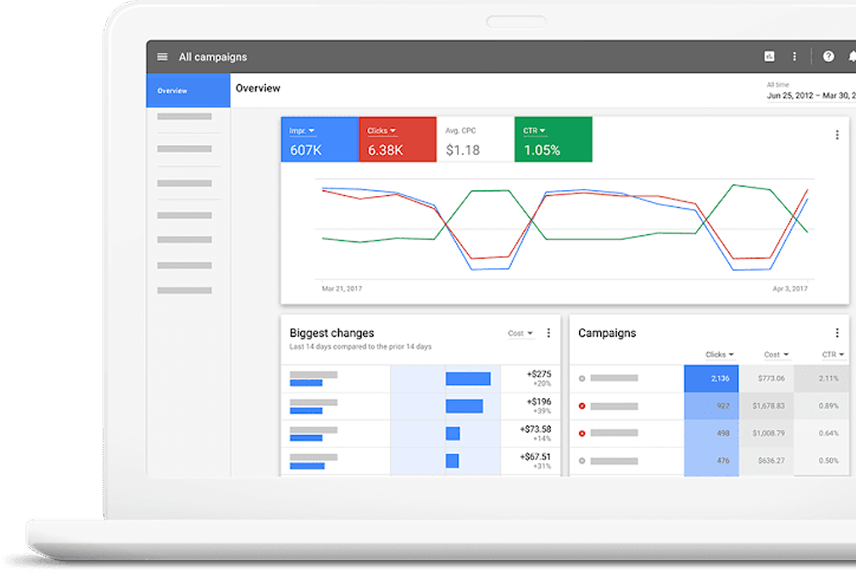The height and width of the screenshot is (572, 856).
Task: Click the 0.50% CTR cell
Action: point(822,461)
